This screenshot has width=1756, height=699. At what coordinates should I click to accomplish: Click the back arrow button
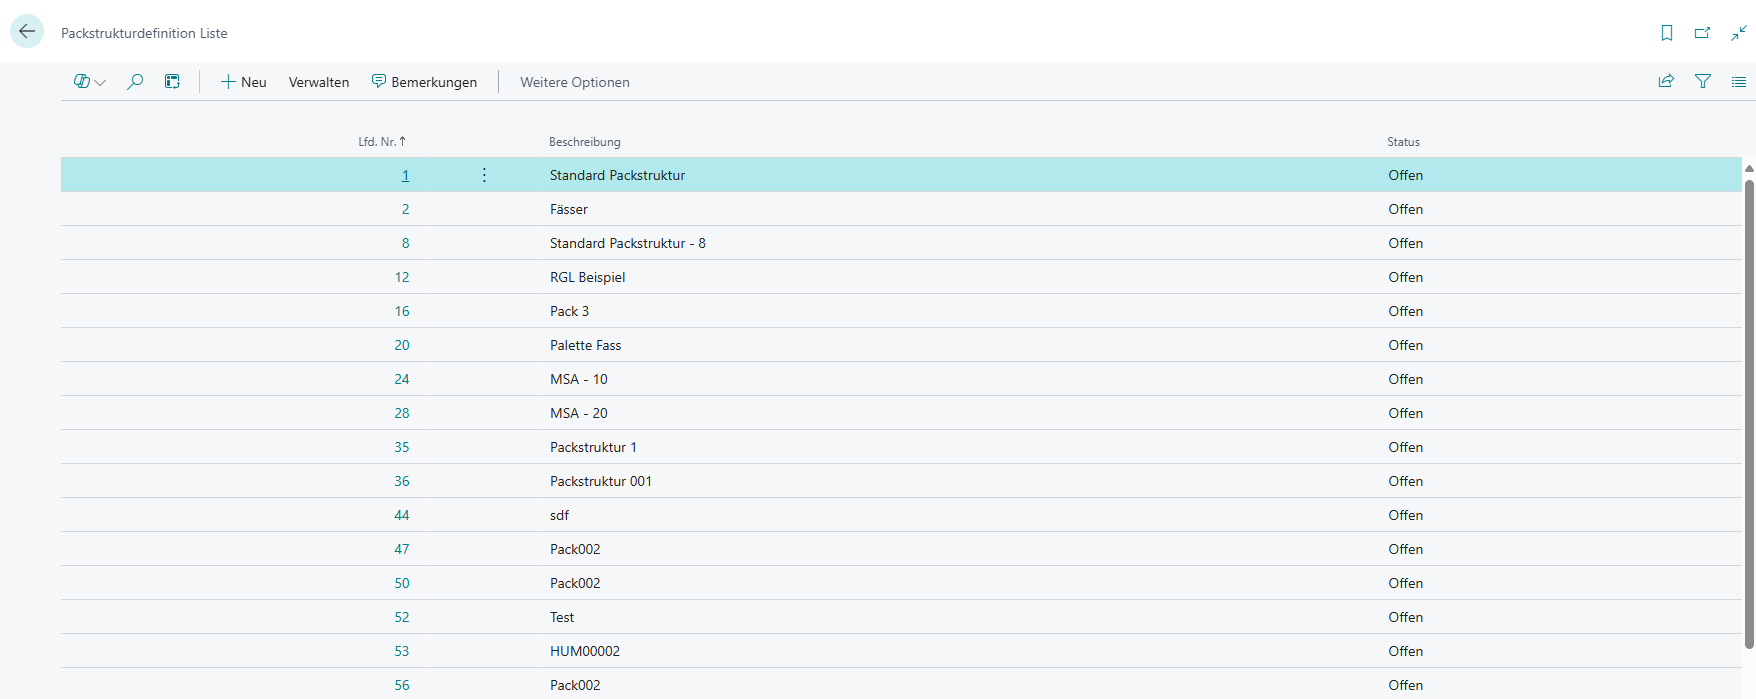coord(27,32)
